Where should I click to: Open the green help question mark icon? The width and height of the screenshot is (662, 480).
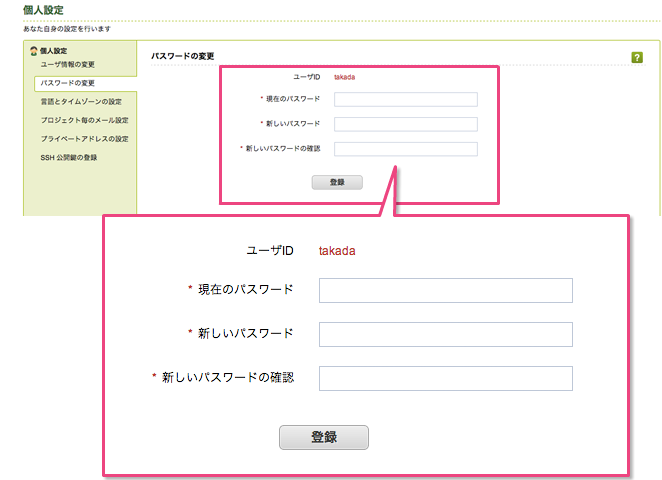pyautogui.click(x=637, y=57)
